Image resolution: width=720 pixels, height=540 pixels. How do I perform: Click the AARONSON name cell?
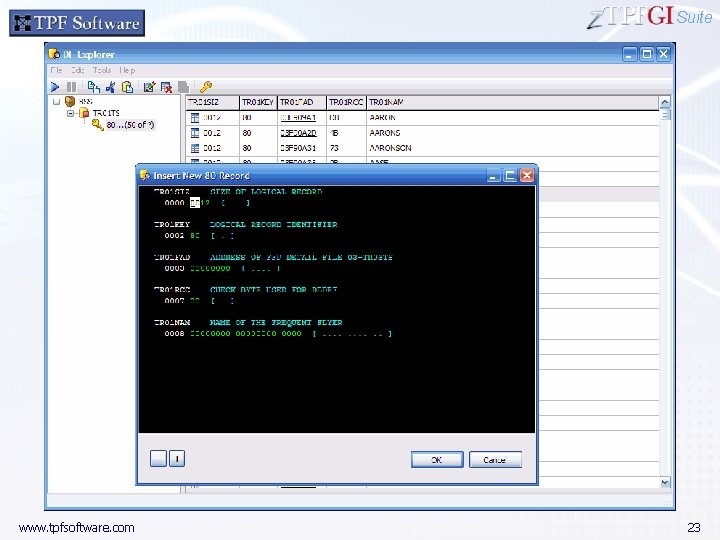tap(390, 148)
